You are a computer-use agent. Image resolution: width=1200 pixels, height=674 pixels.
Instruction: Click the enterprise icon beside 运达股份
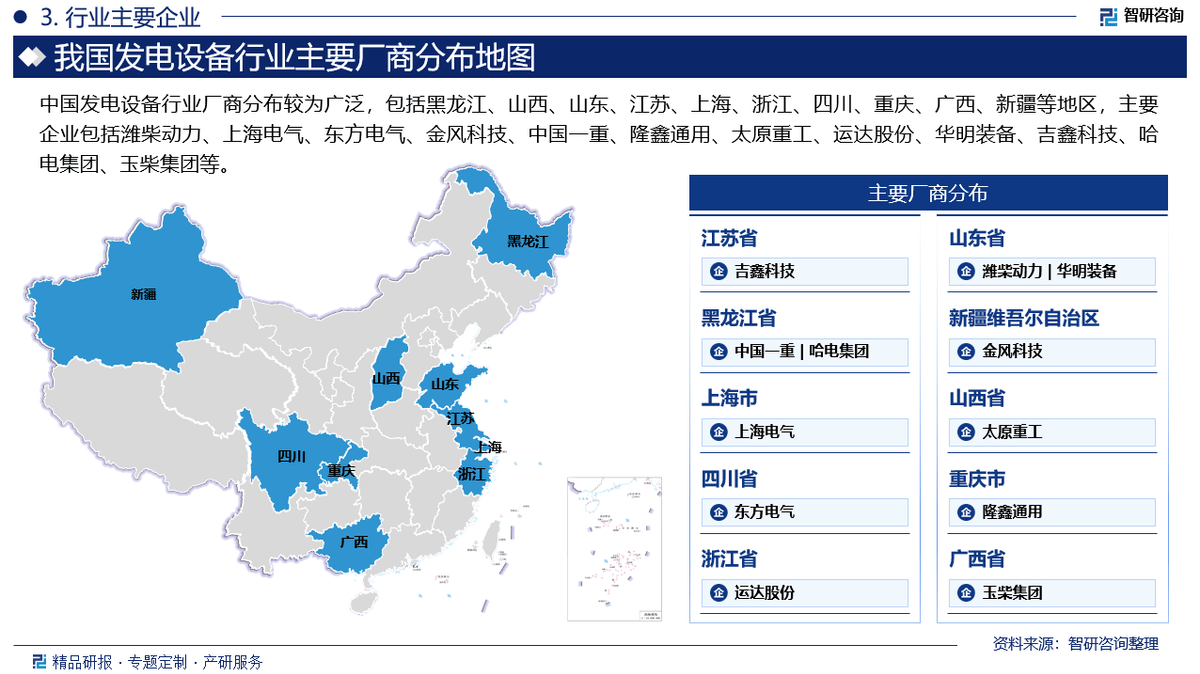pos(718,593)
